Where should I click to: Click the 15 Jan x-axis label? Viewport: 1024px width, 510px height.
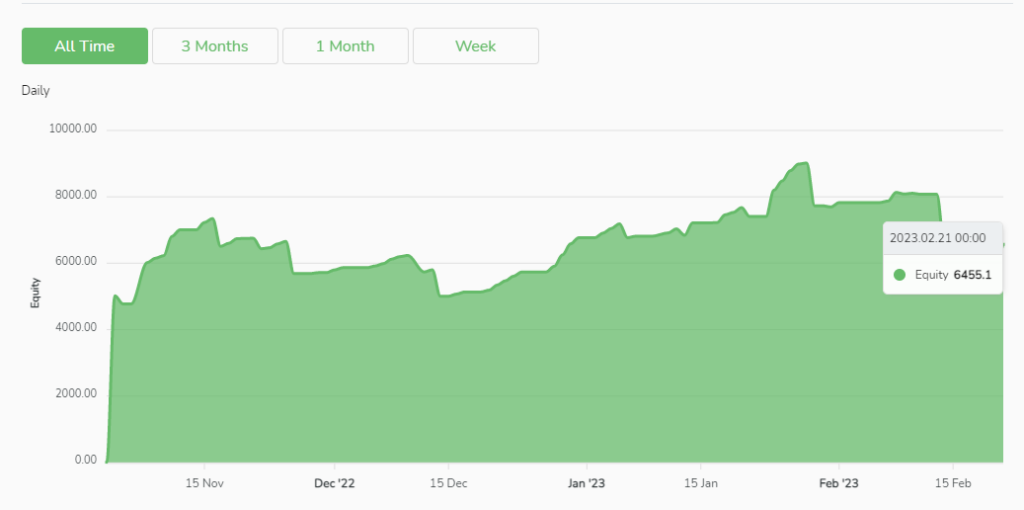coord(701,483)
